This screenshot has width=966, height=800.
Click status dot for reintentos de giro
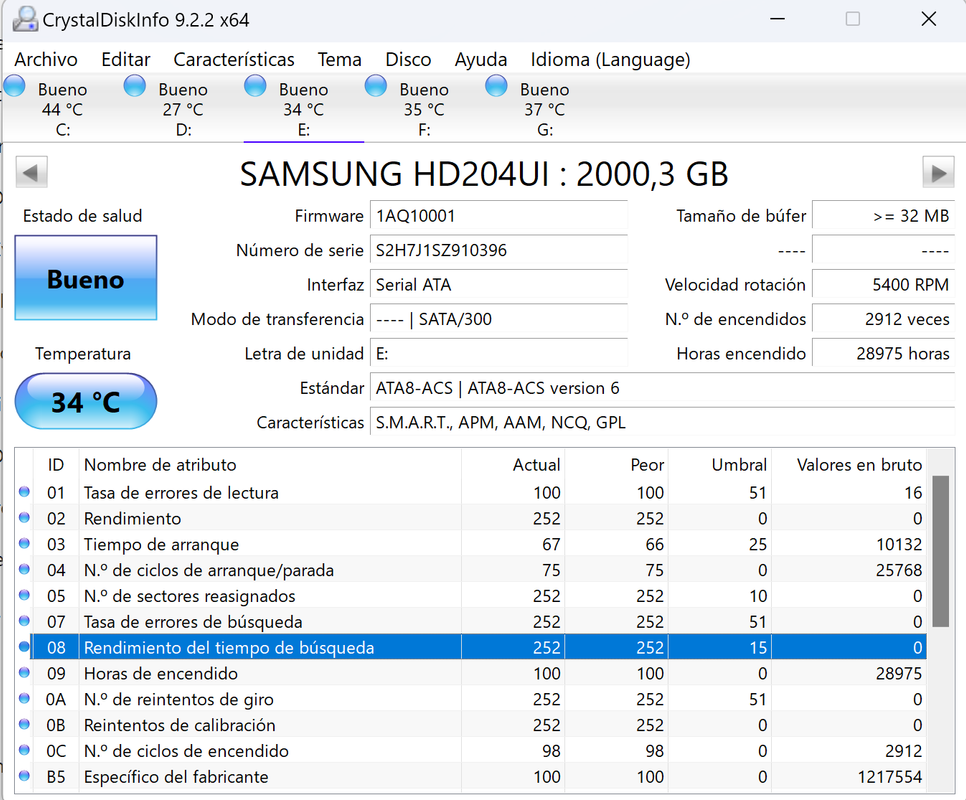(x=24, y=698)
